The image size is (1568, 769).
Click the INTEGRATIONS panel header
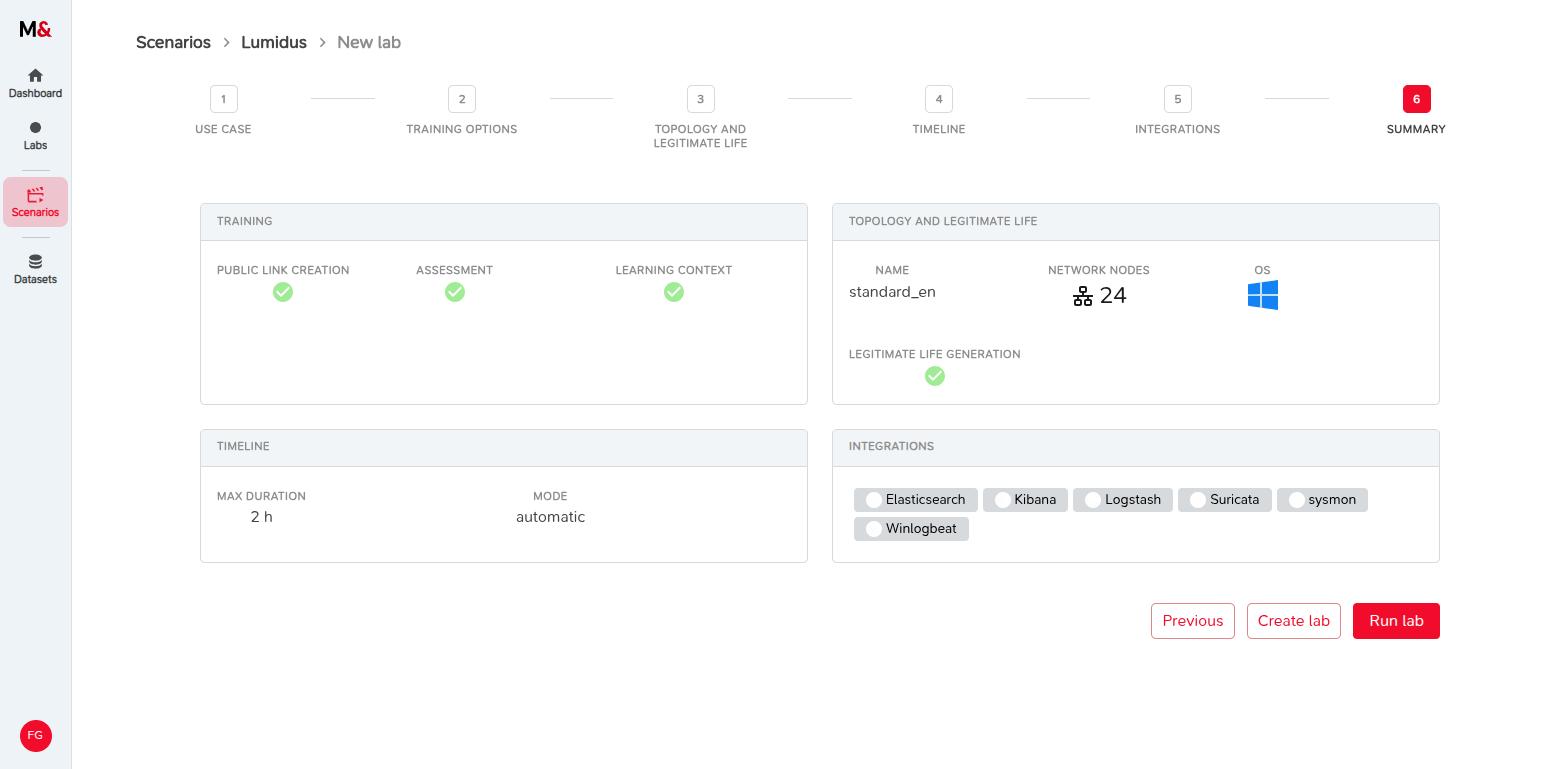(x=1136, y=447)
